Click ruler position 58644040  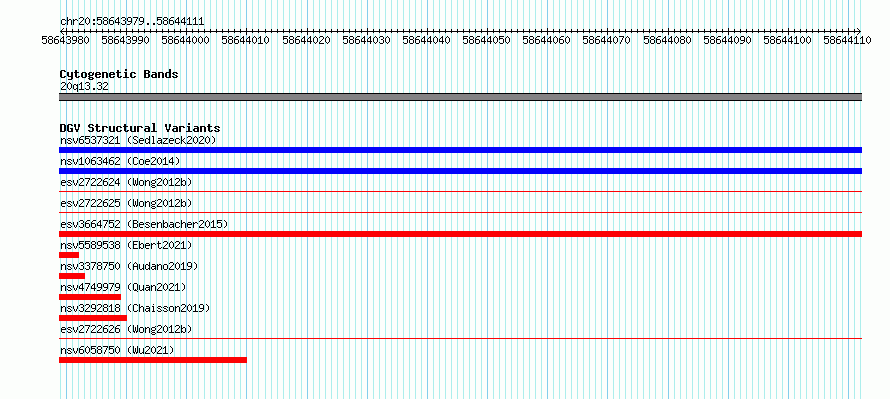tap(426, 40)
